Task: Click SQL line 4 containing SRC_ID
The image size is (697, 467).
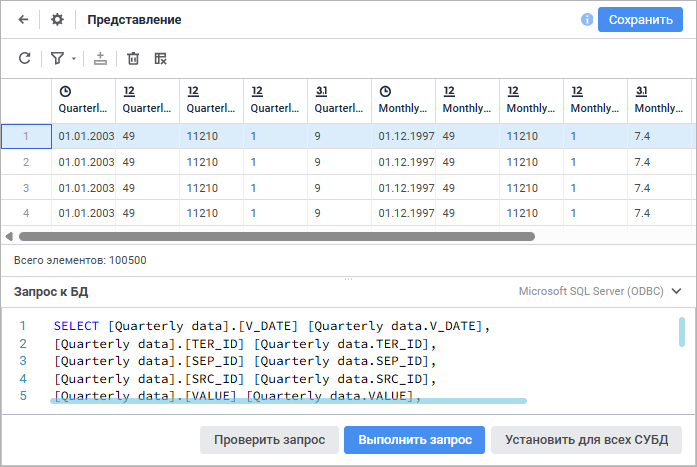Action: (x=245, y=379)
